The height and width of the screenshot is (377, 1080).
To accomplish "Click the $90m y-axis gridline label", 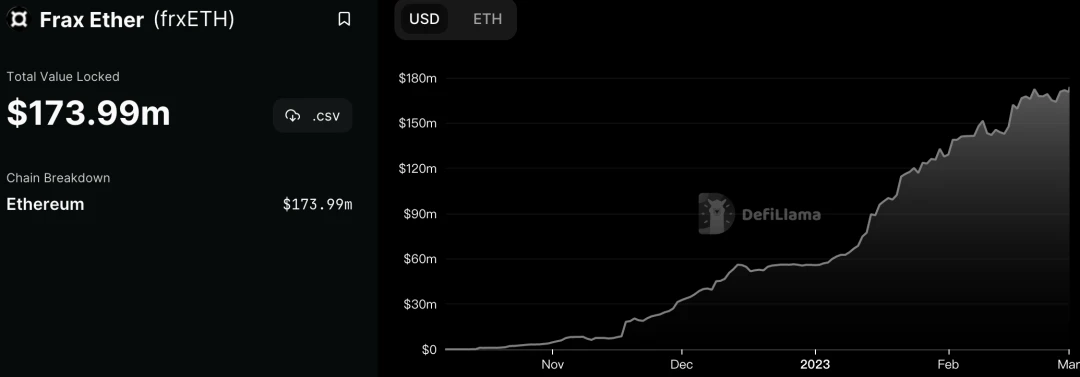I will [420, 214].
